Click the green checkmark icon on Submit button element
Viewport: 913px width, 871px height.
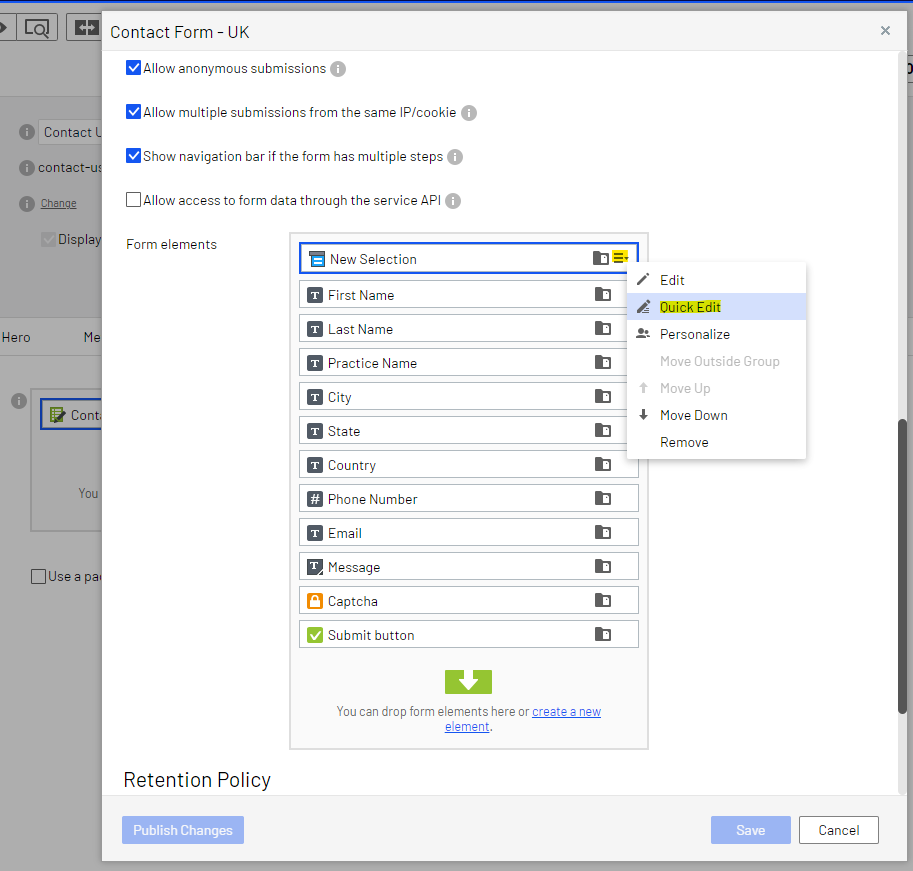[313, 634]
